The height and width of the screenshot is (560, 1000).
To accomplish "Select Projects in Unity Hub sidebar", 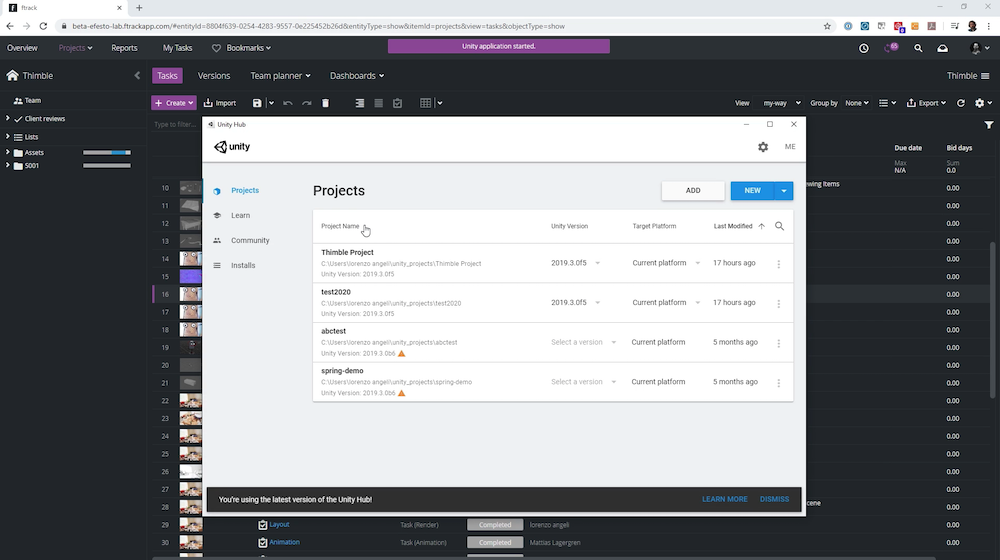I will tap(245, 191).
